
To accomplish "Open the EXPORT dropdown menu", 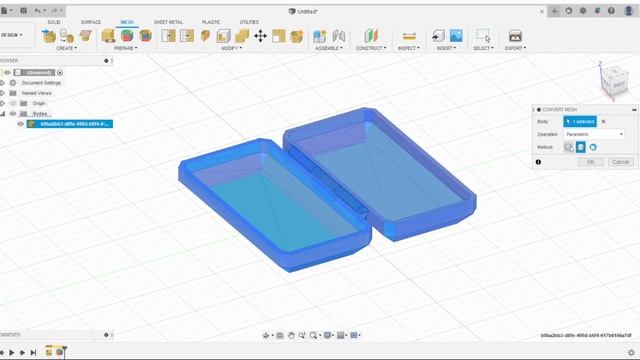I will point(515,48).
